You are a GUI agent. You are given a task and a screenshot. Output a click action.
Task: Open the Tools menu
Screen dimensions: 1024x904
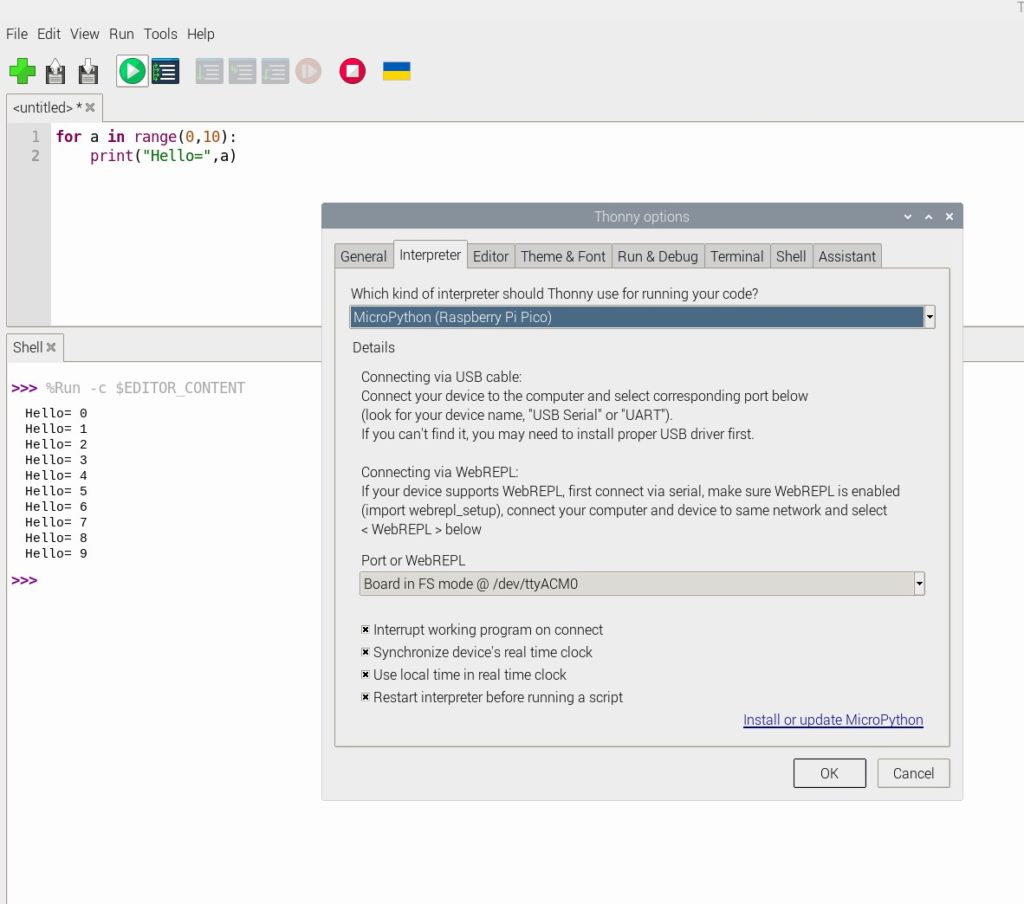click(160, 34)
